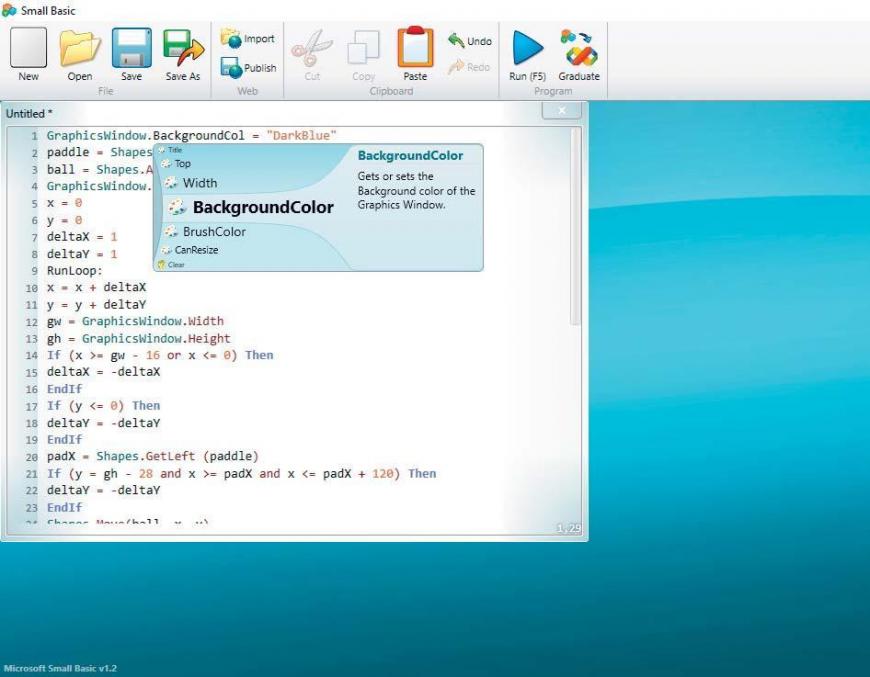
Task: Select Width in the IntelliSense list
Action: click(191, 183)
